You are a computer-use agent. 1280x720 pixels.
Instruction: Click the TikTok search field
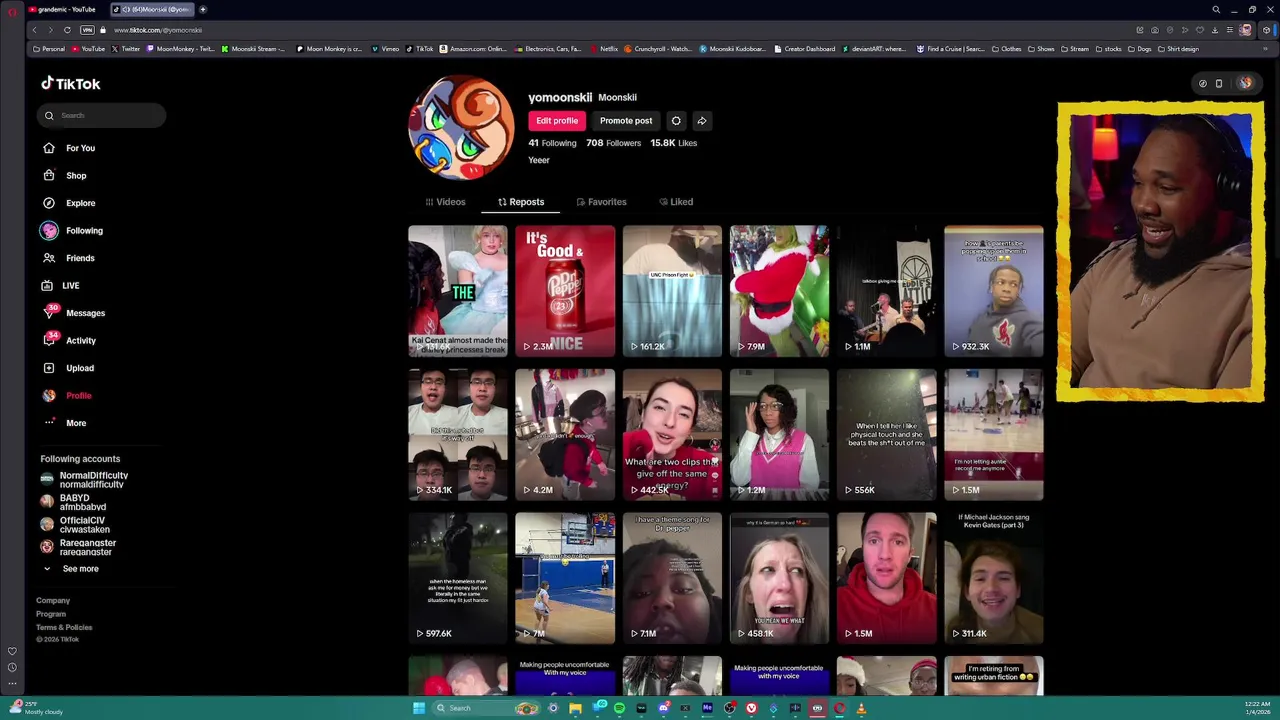coord(103,115)
